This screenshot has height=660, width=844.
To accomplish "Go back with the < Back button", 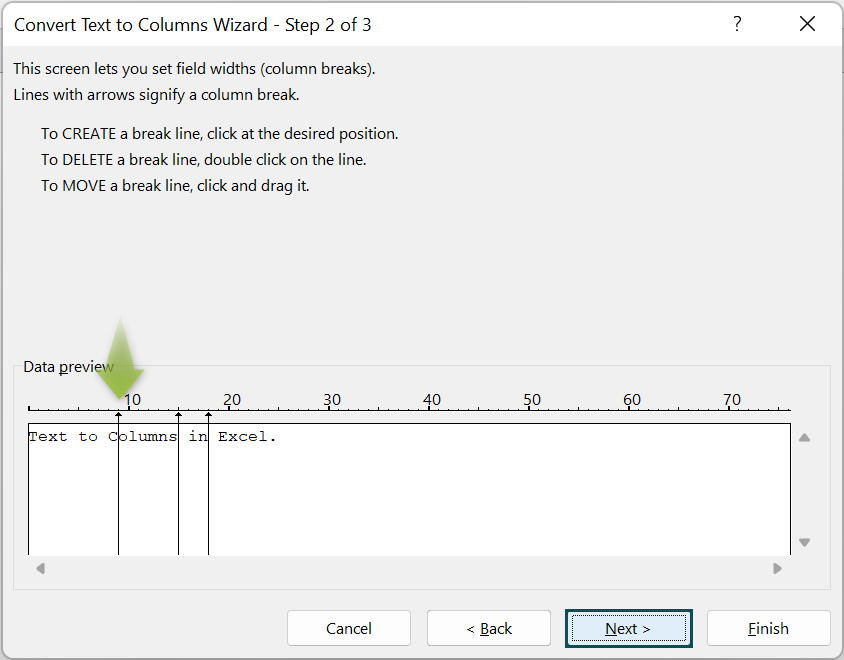I will click(x=489, y=628).
